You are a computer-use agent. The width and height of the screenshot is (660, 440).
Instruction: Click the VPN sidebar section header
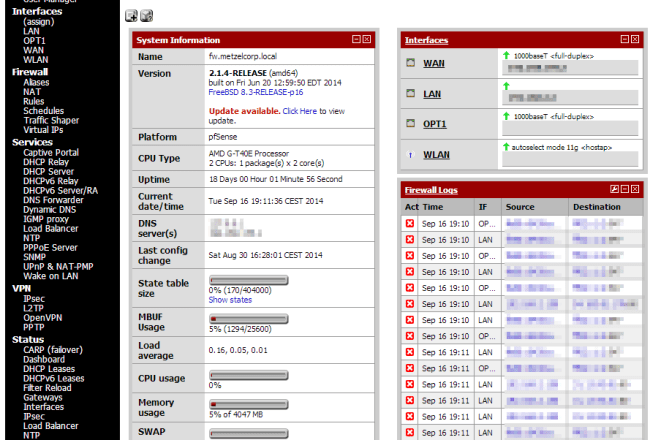(x=21, y=288)
